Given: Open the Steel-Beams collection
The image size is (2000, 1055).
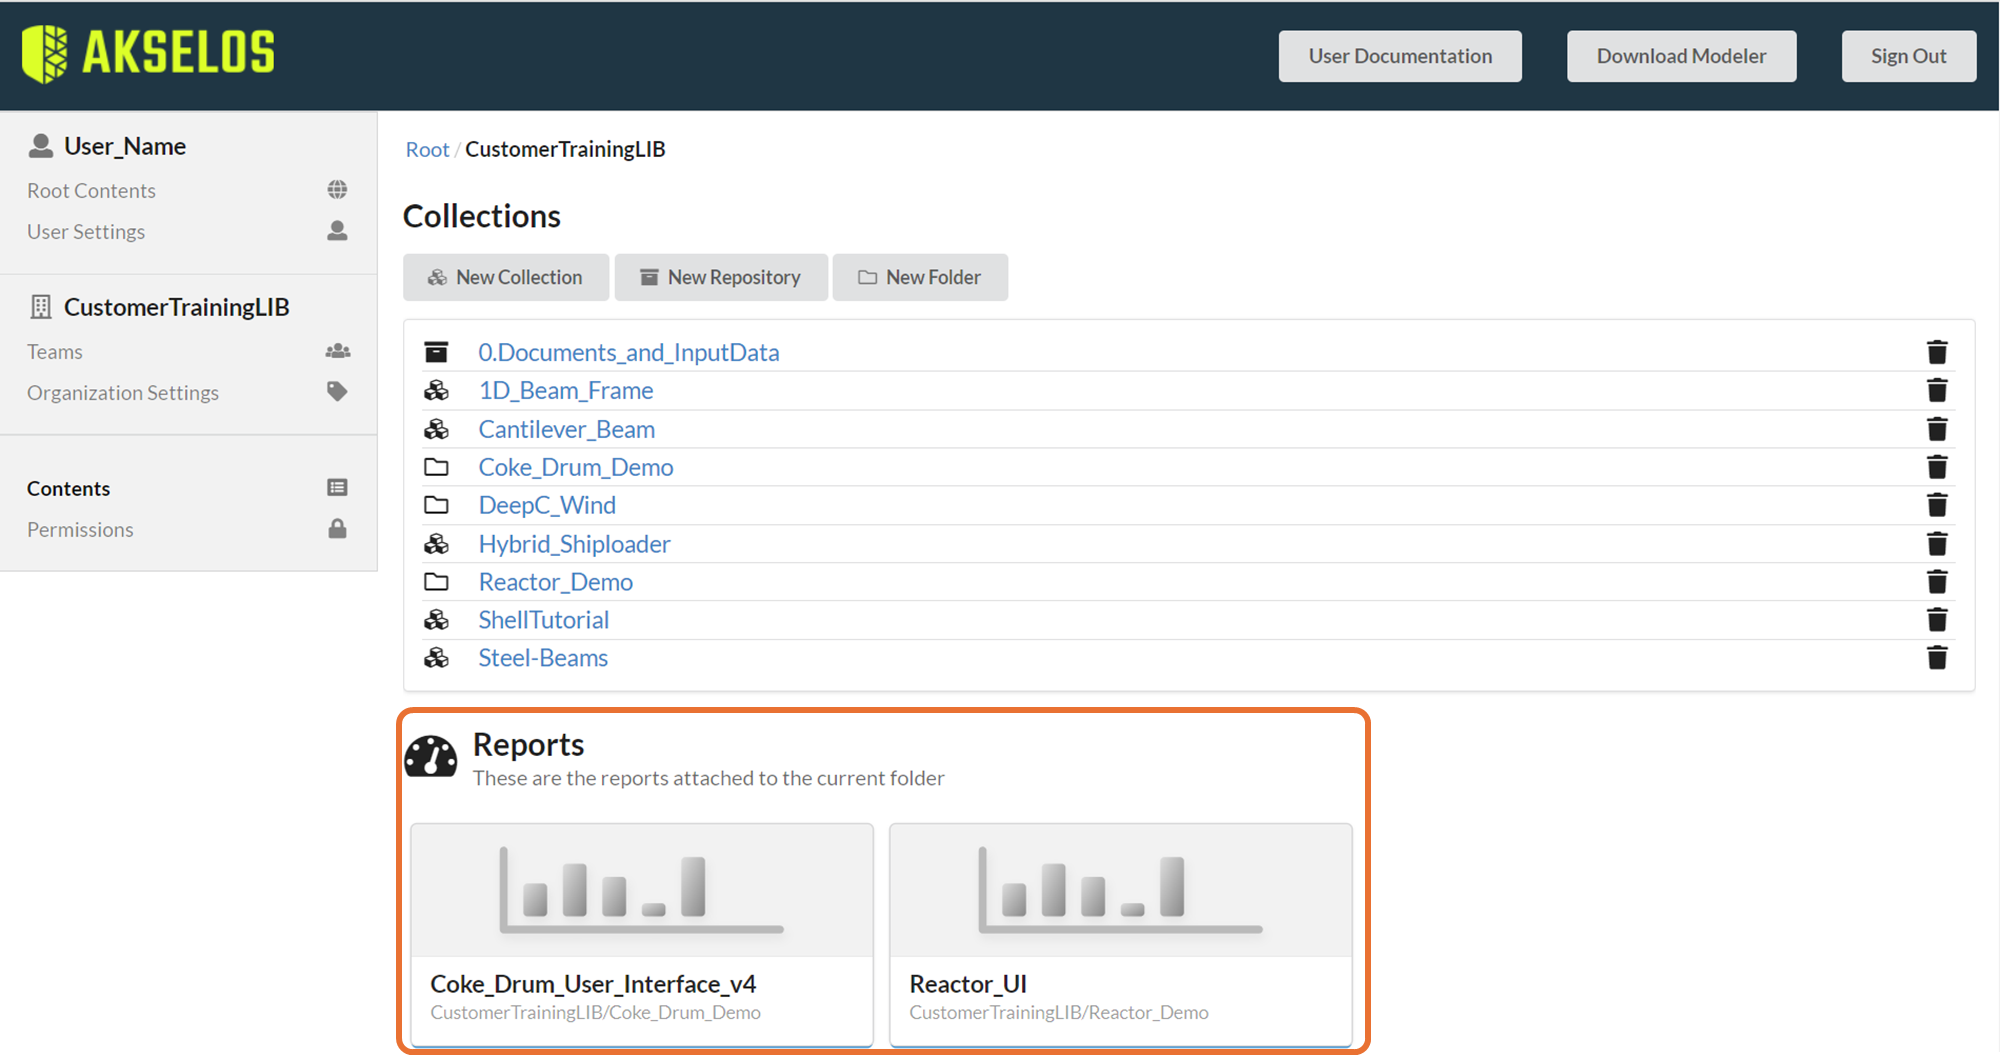Looking at the screenshot, I should click(543, 658).
